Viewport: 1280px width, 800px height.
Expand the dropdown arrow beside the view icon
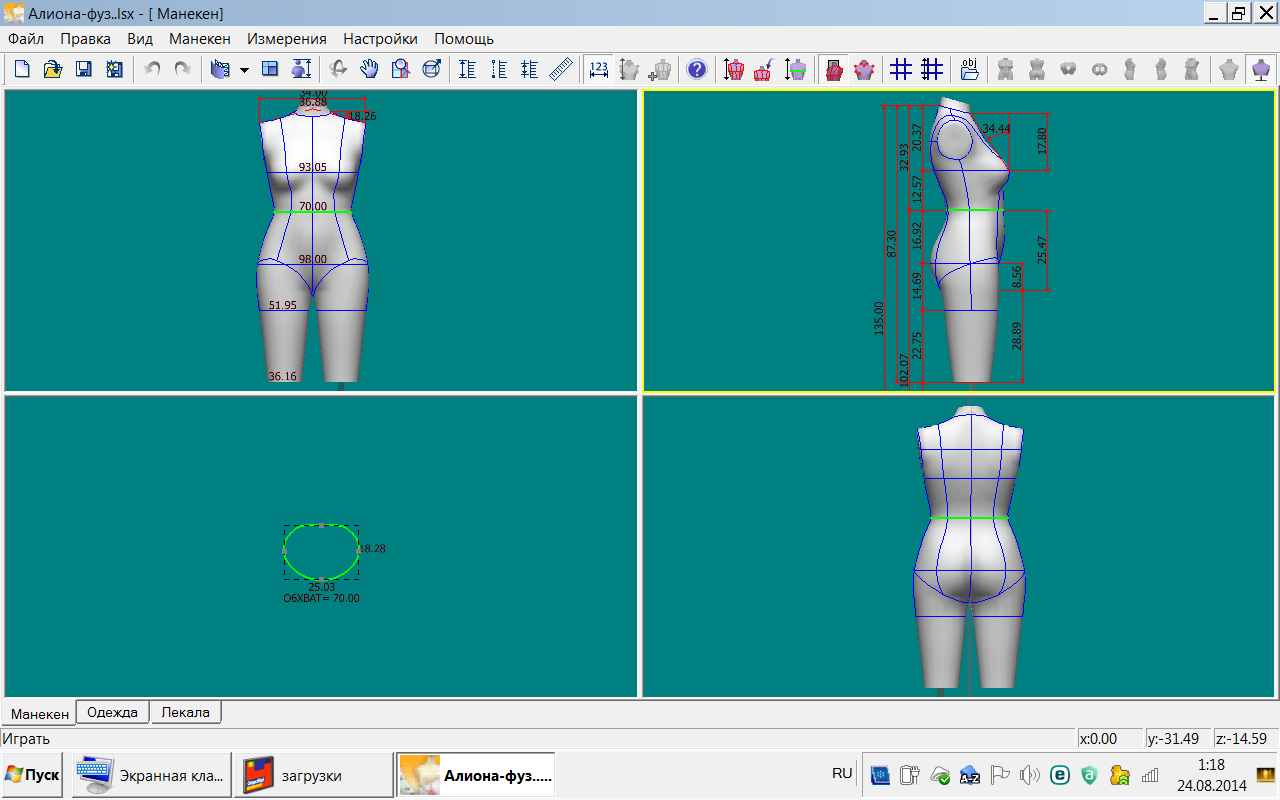pos(244,70)
